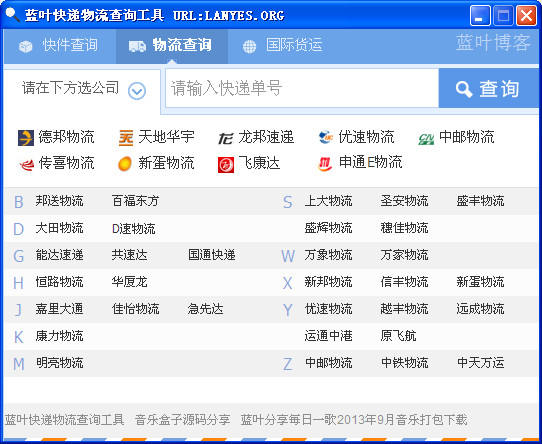Choose 运通中港 company

click(328, 336)
